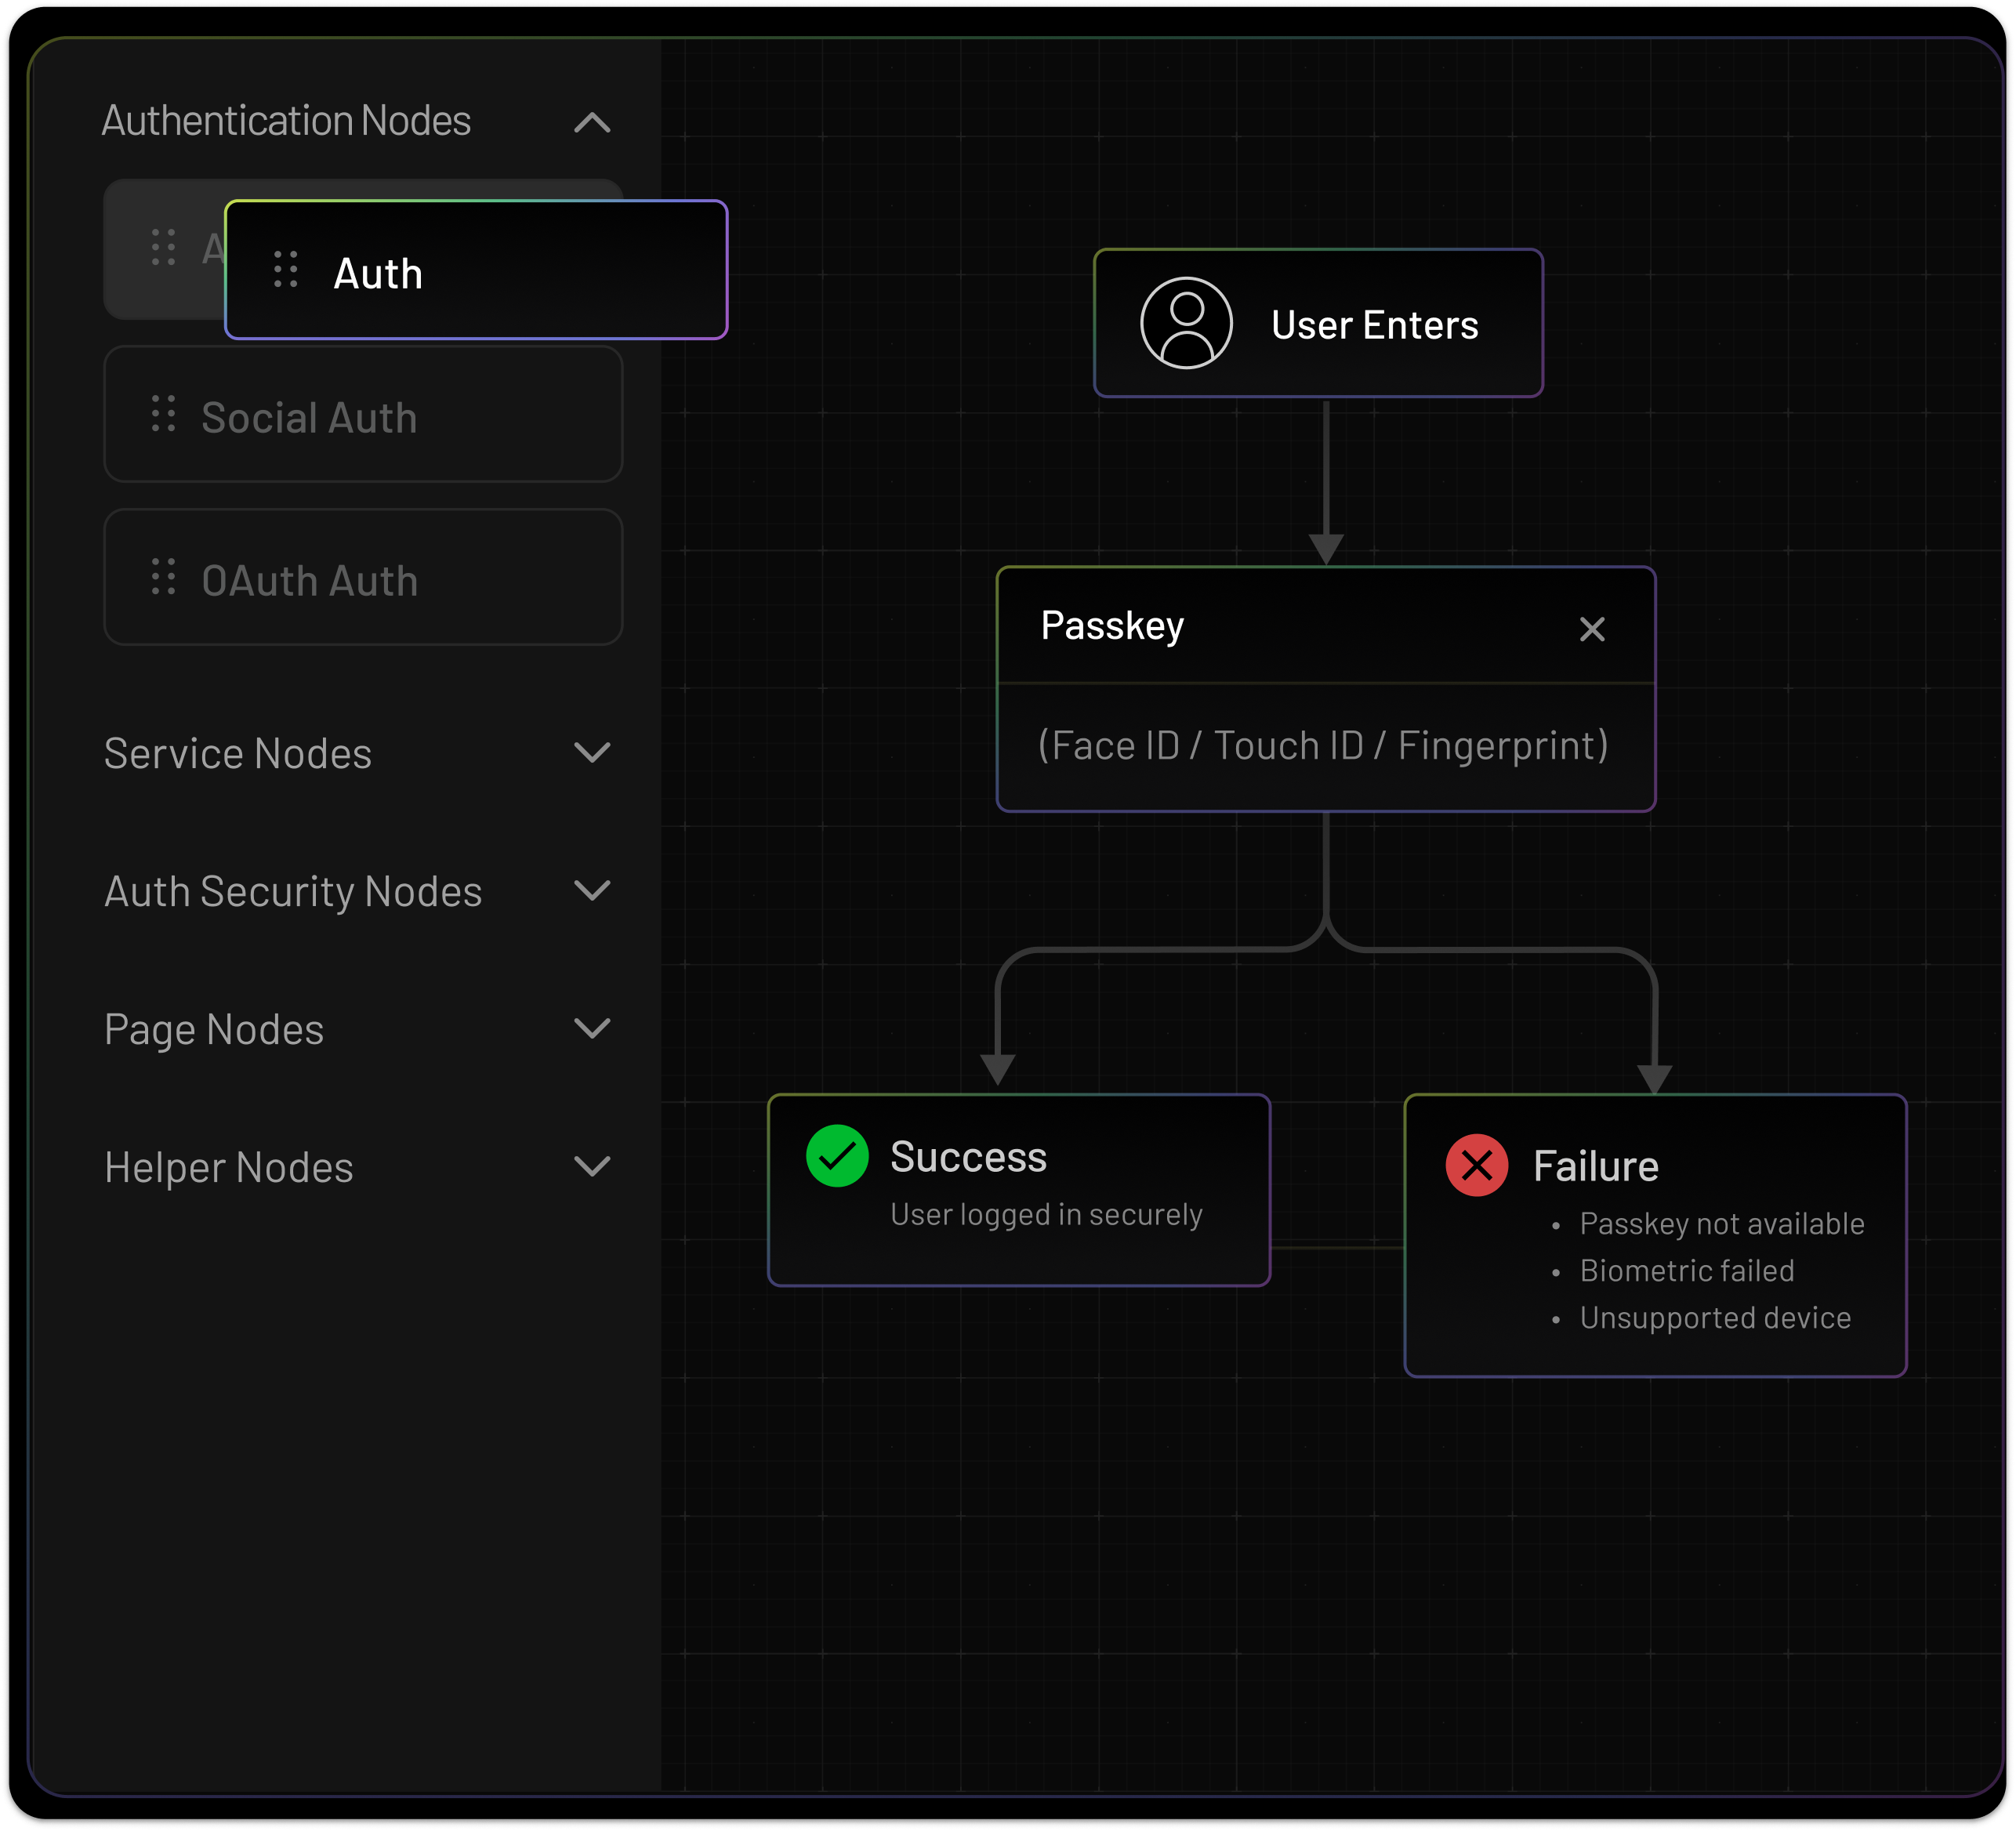2016x1831 pixels.
Task: Click the Face ID / Touch ID / Fingerprint label
Action: pos(1324,743)
